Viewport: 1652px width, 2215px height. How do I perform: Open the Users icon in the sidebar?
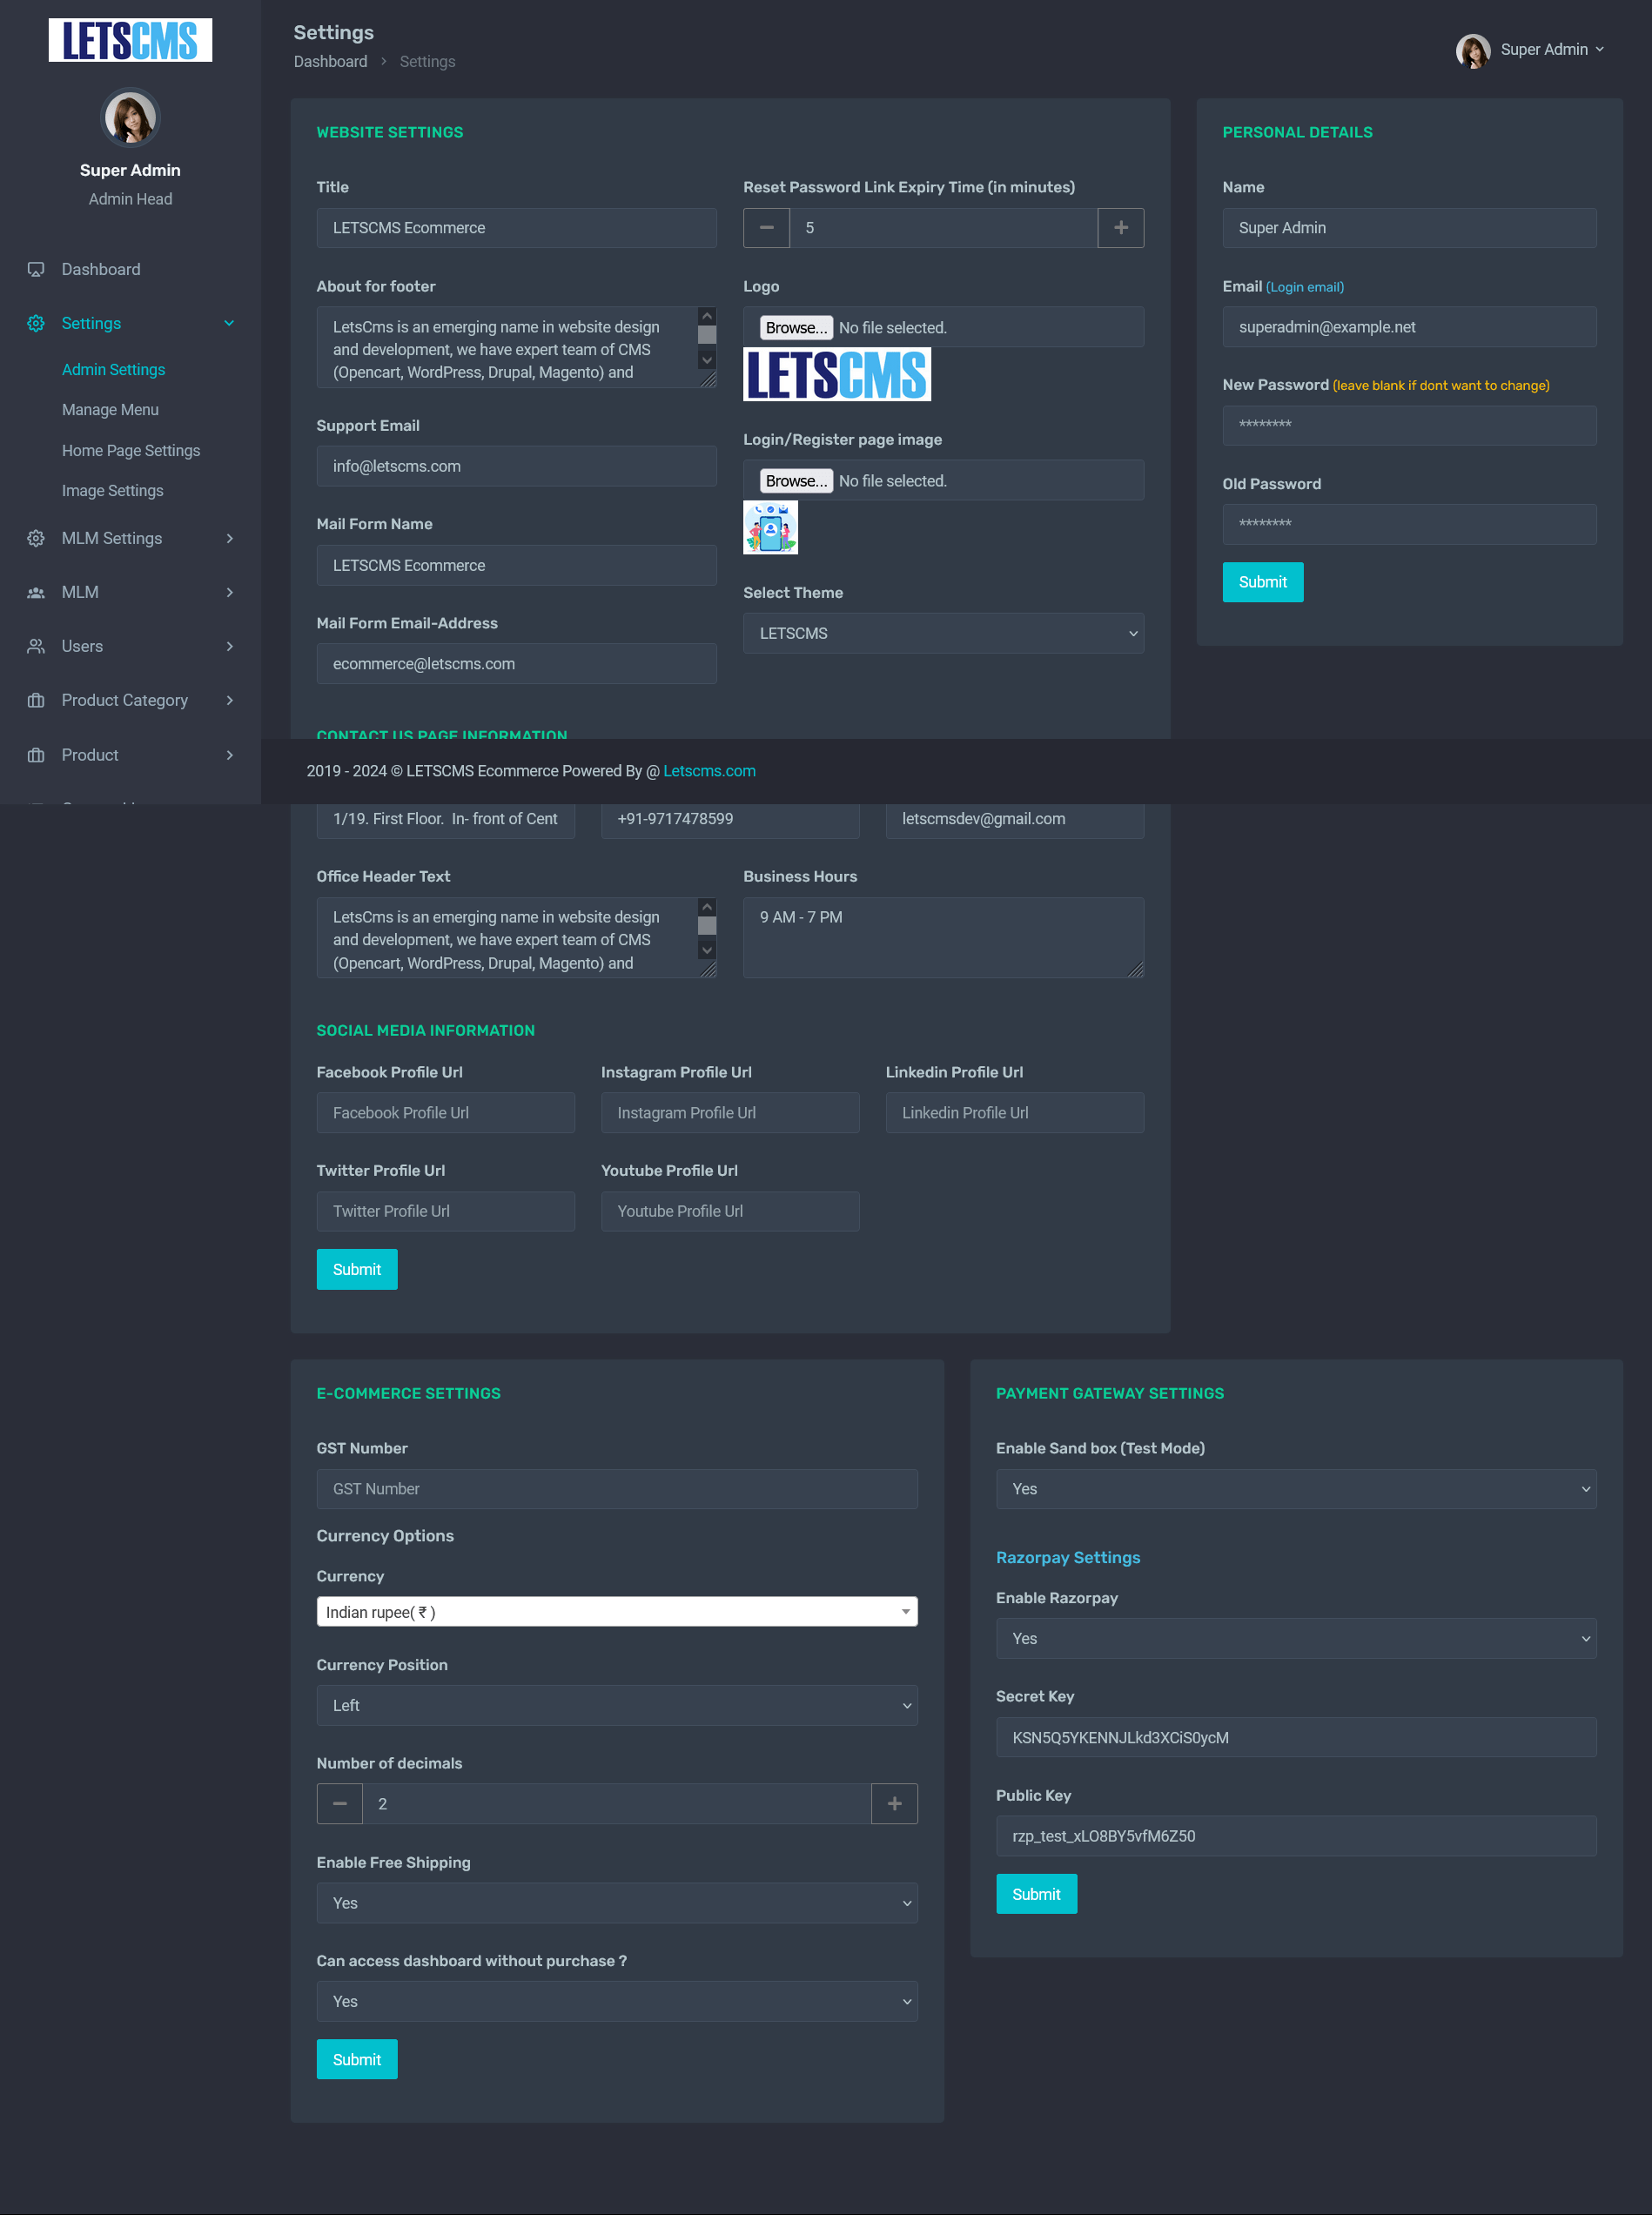coord(36,646)
